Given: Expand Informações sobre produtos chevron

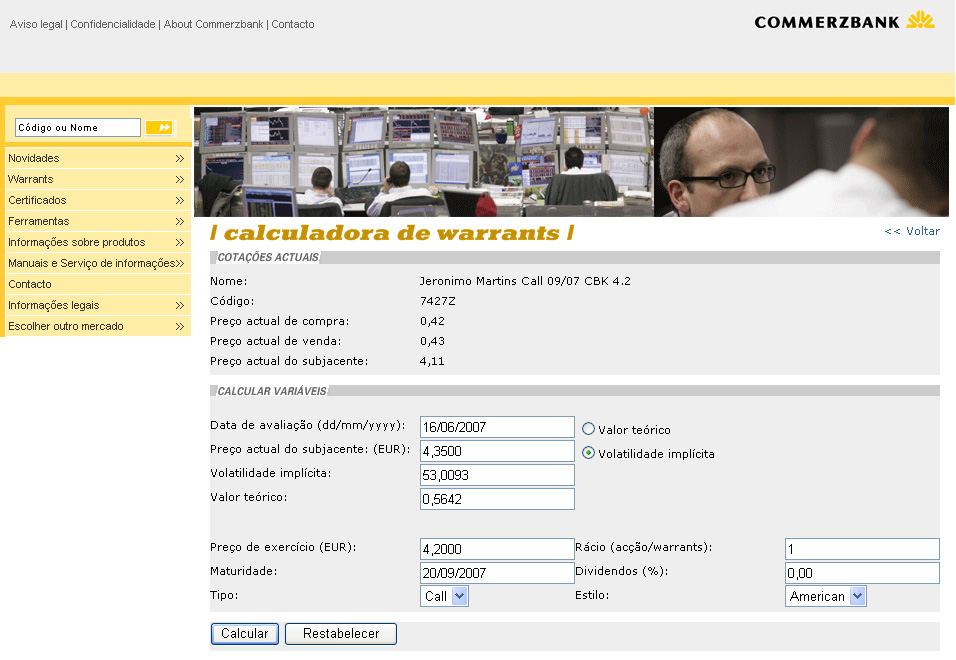Looking at the screenshot, I should tap(180, 243).
